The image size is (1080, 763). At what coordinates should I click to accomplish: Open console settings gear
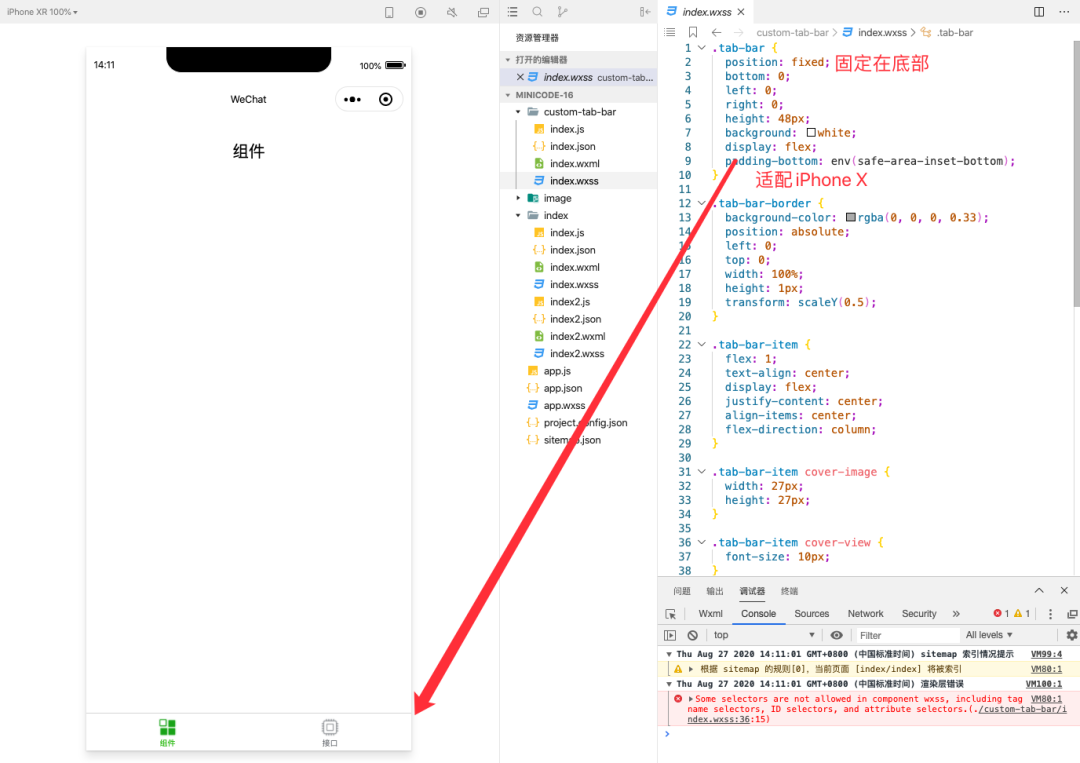point(1072,635)
